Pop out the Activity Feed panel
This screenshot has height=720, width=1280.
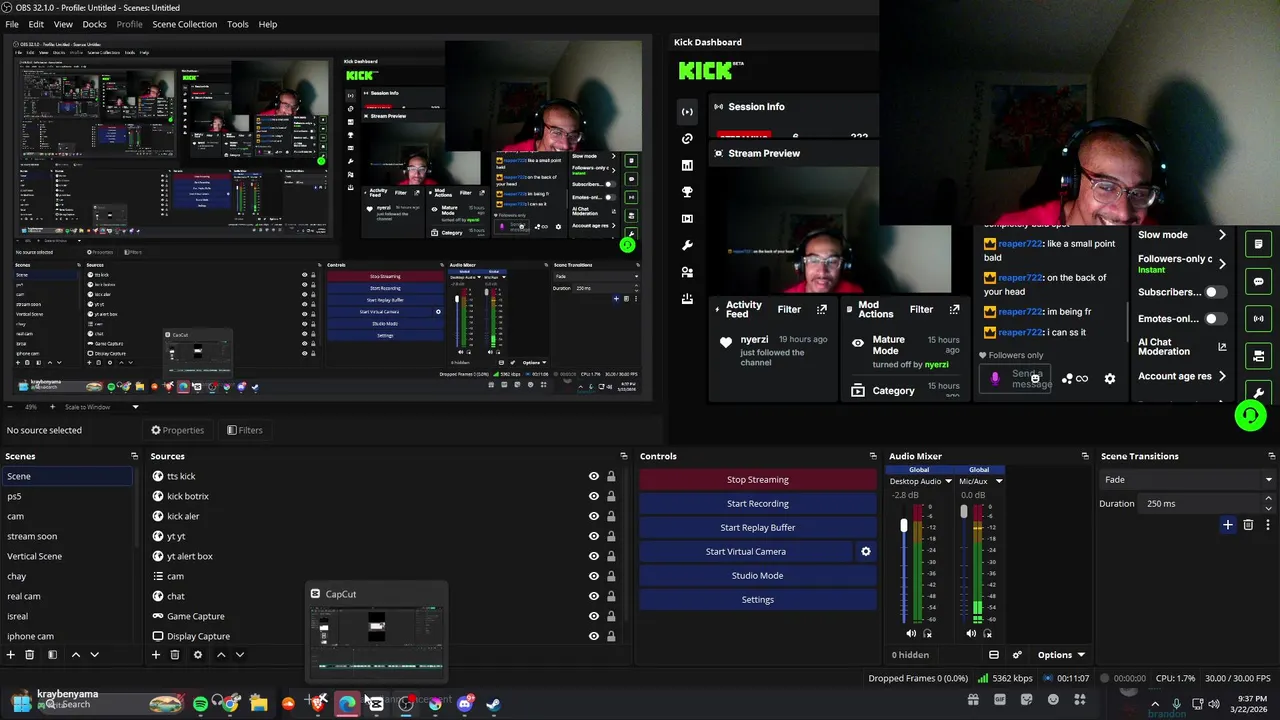822,310
